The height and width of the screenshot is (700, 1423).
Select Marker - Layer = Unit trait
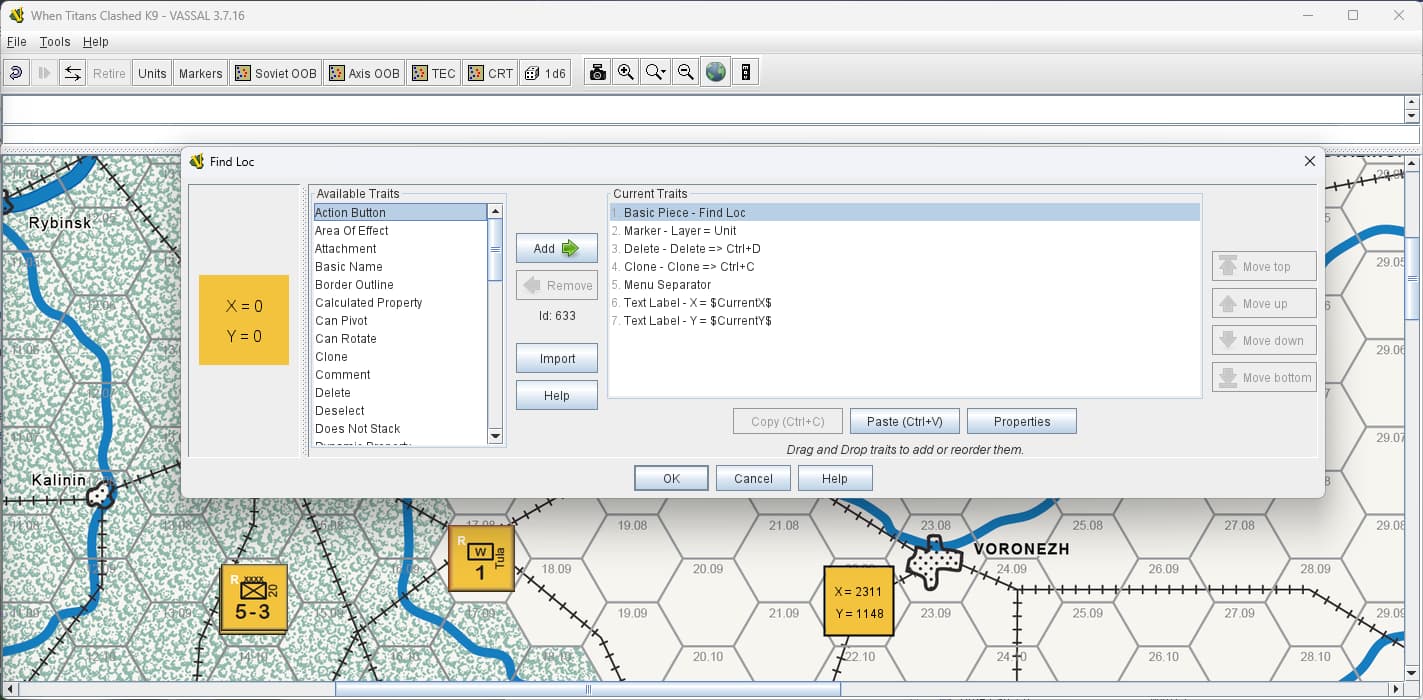coord(904,231)
